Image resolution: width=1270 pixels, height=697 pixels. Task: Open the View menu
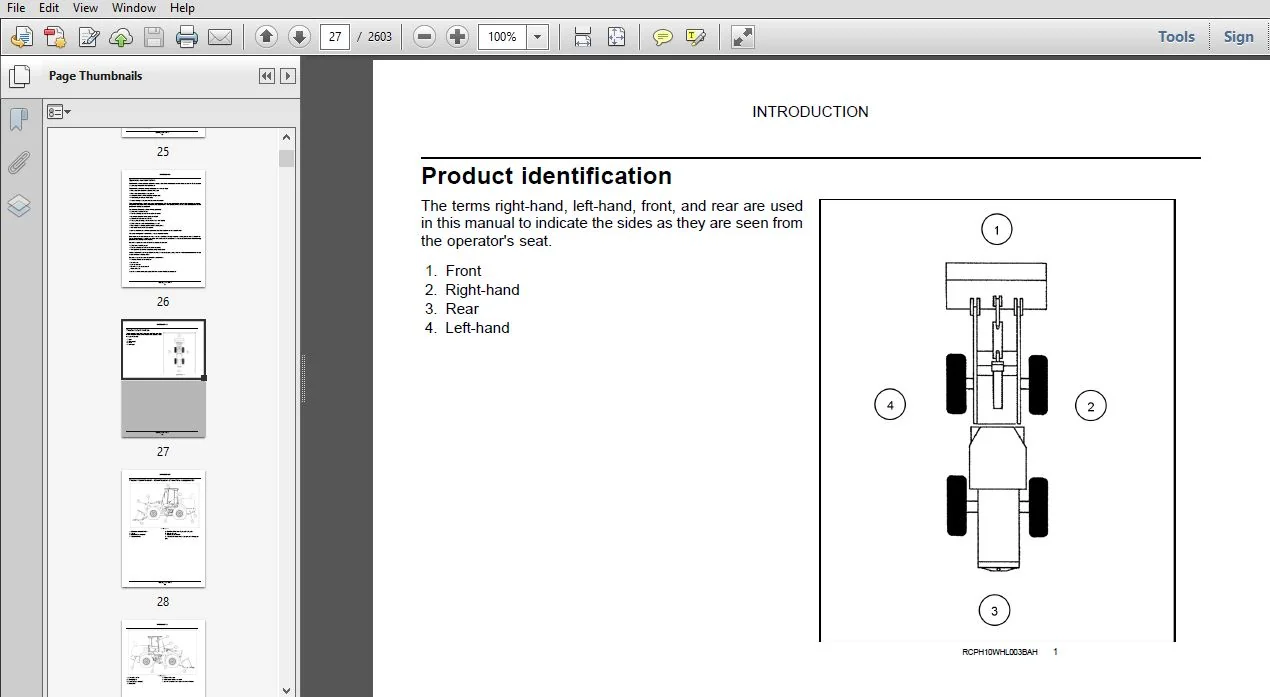[85, 8]
